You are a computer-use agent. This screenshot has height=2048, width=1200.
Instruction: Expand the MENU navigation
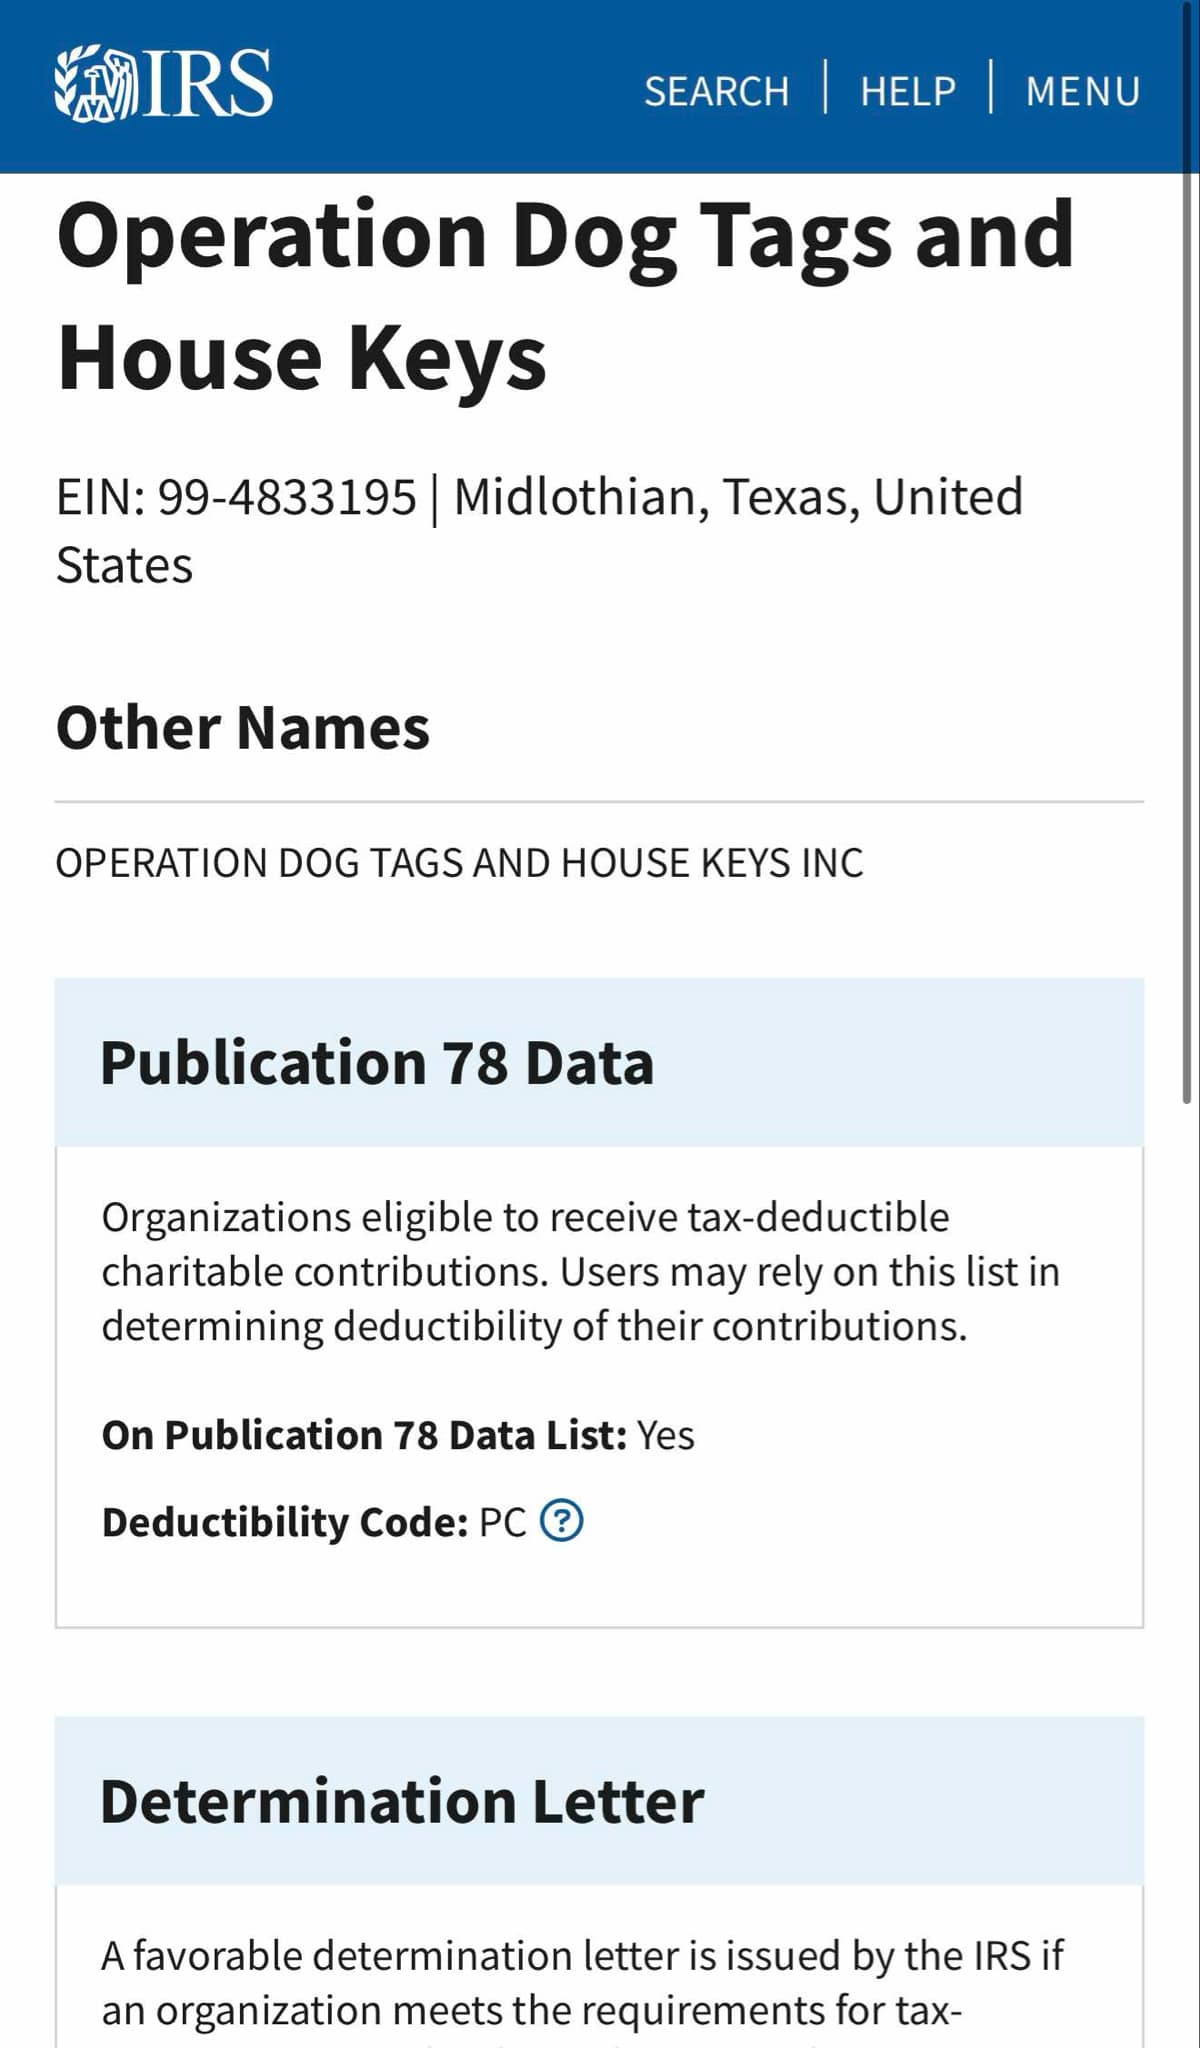point(1083,91)
